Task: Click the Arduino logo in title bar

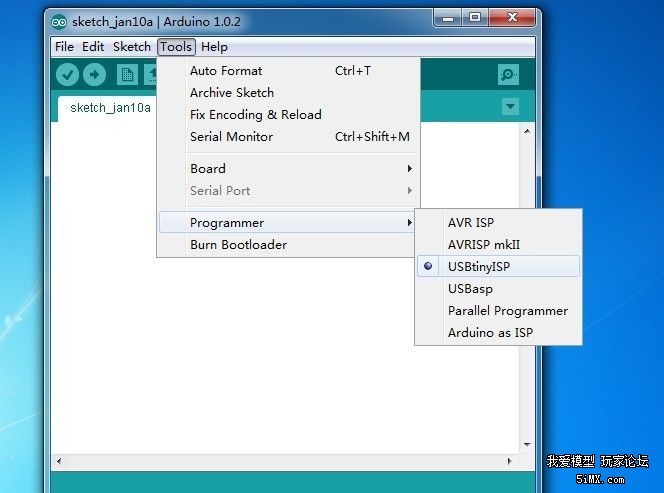Action: [59, 22]
